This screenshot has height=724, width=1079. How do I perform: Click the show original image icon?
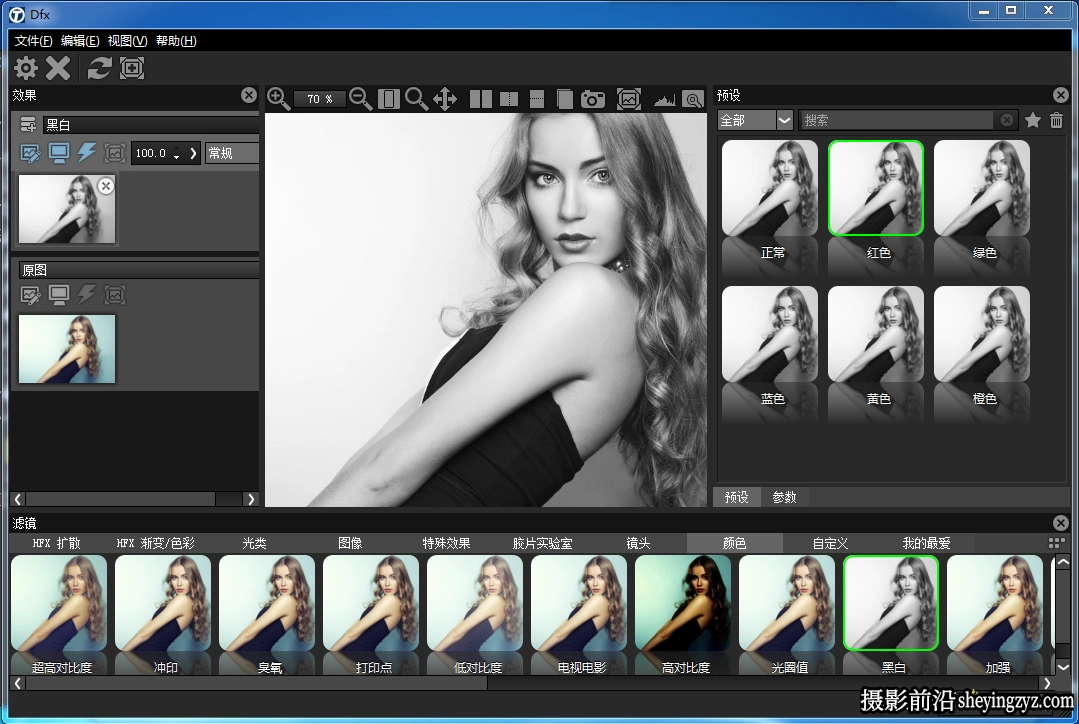[x=629, y=99]
